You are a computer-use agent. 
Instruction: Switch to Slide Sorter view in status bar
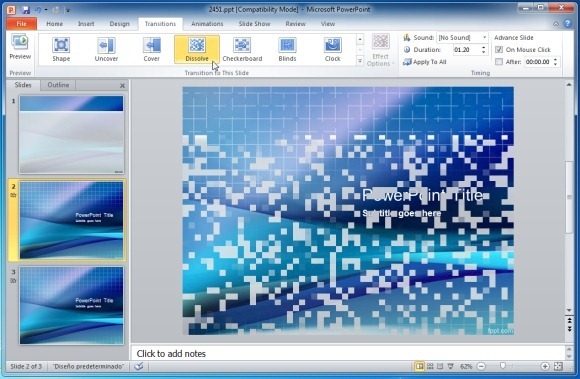coord(430,366)
